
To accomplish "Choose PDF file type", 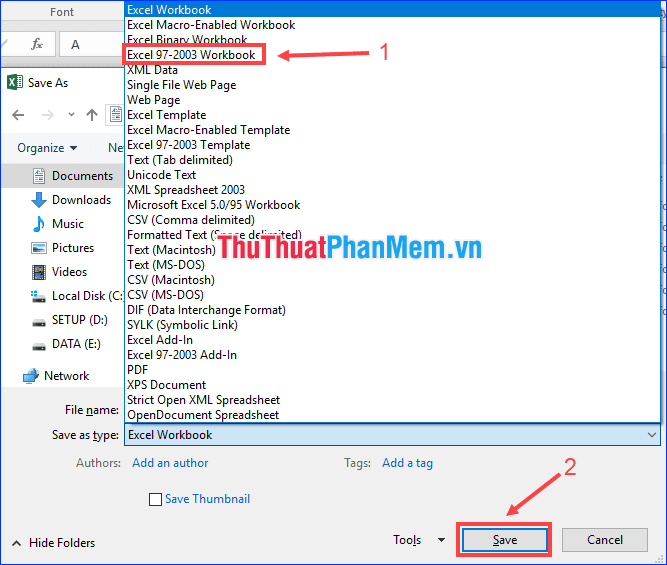I will point(392,370).
